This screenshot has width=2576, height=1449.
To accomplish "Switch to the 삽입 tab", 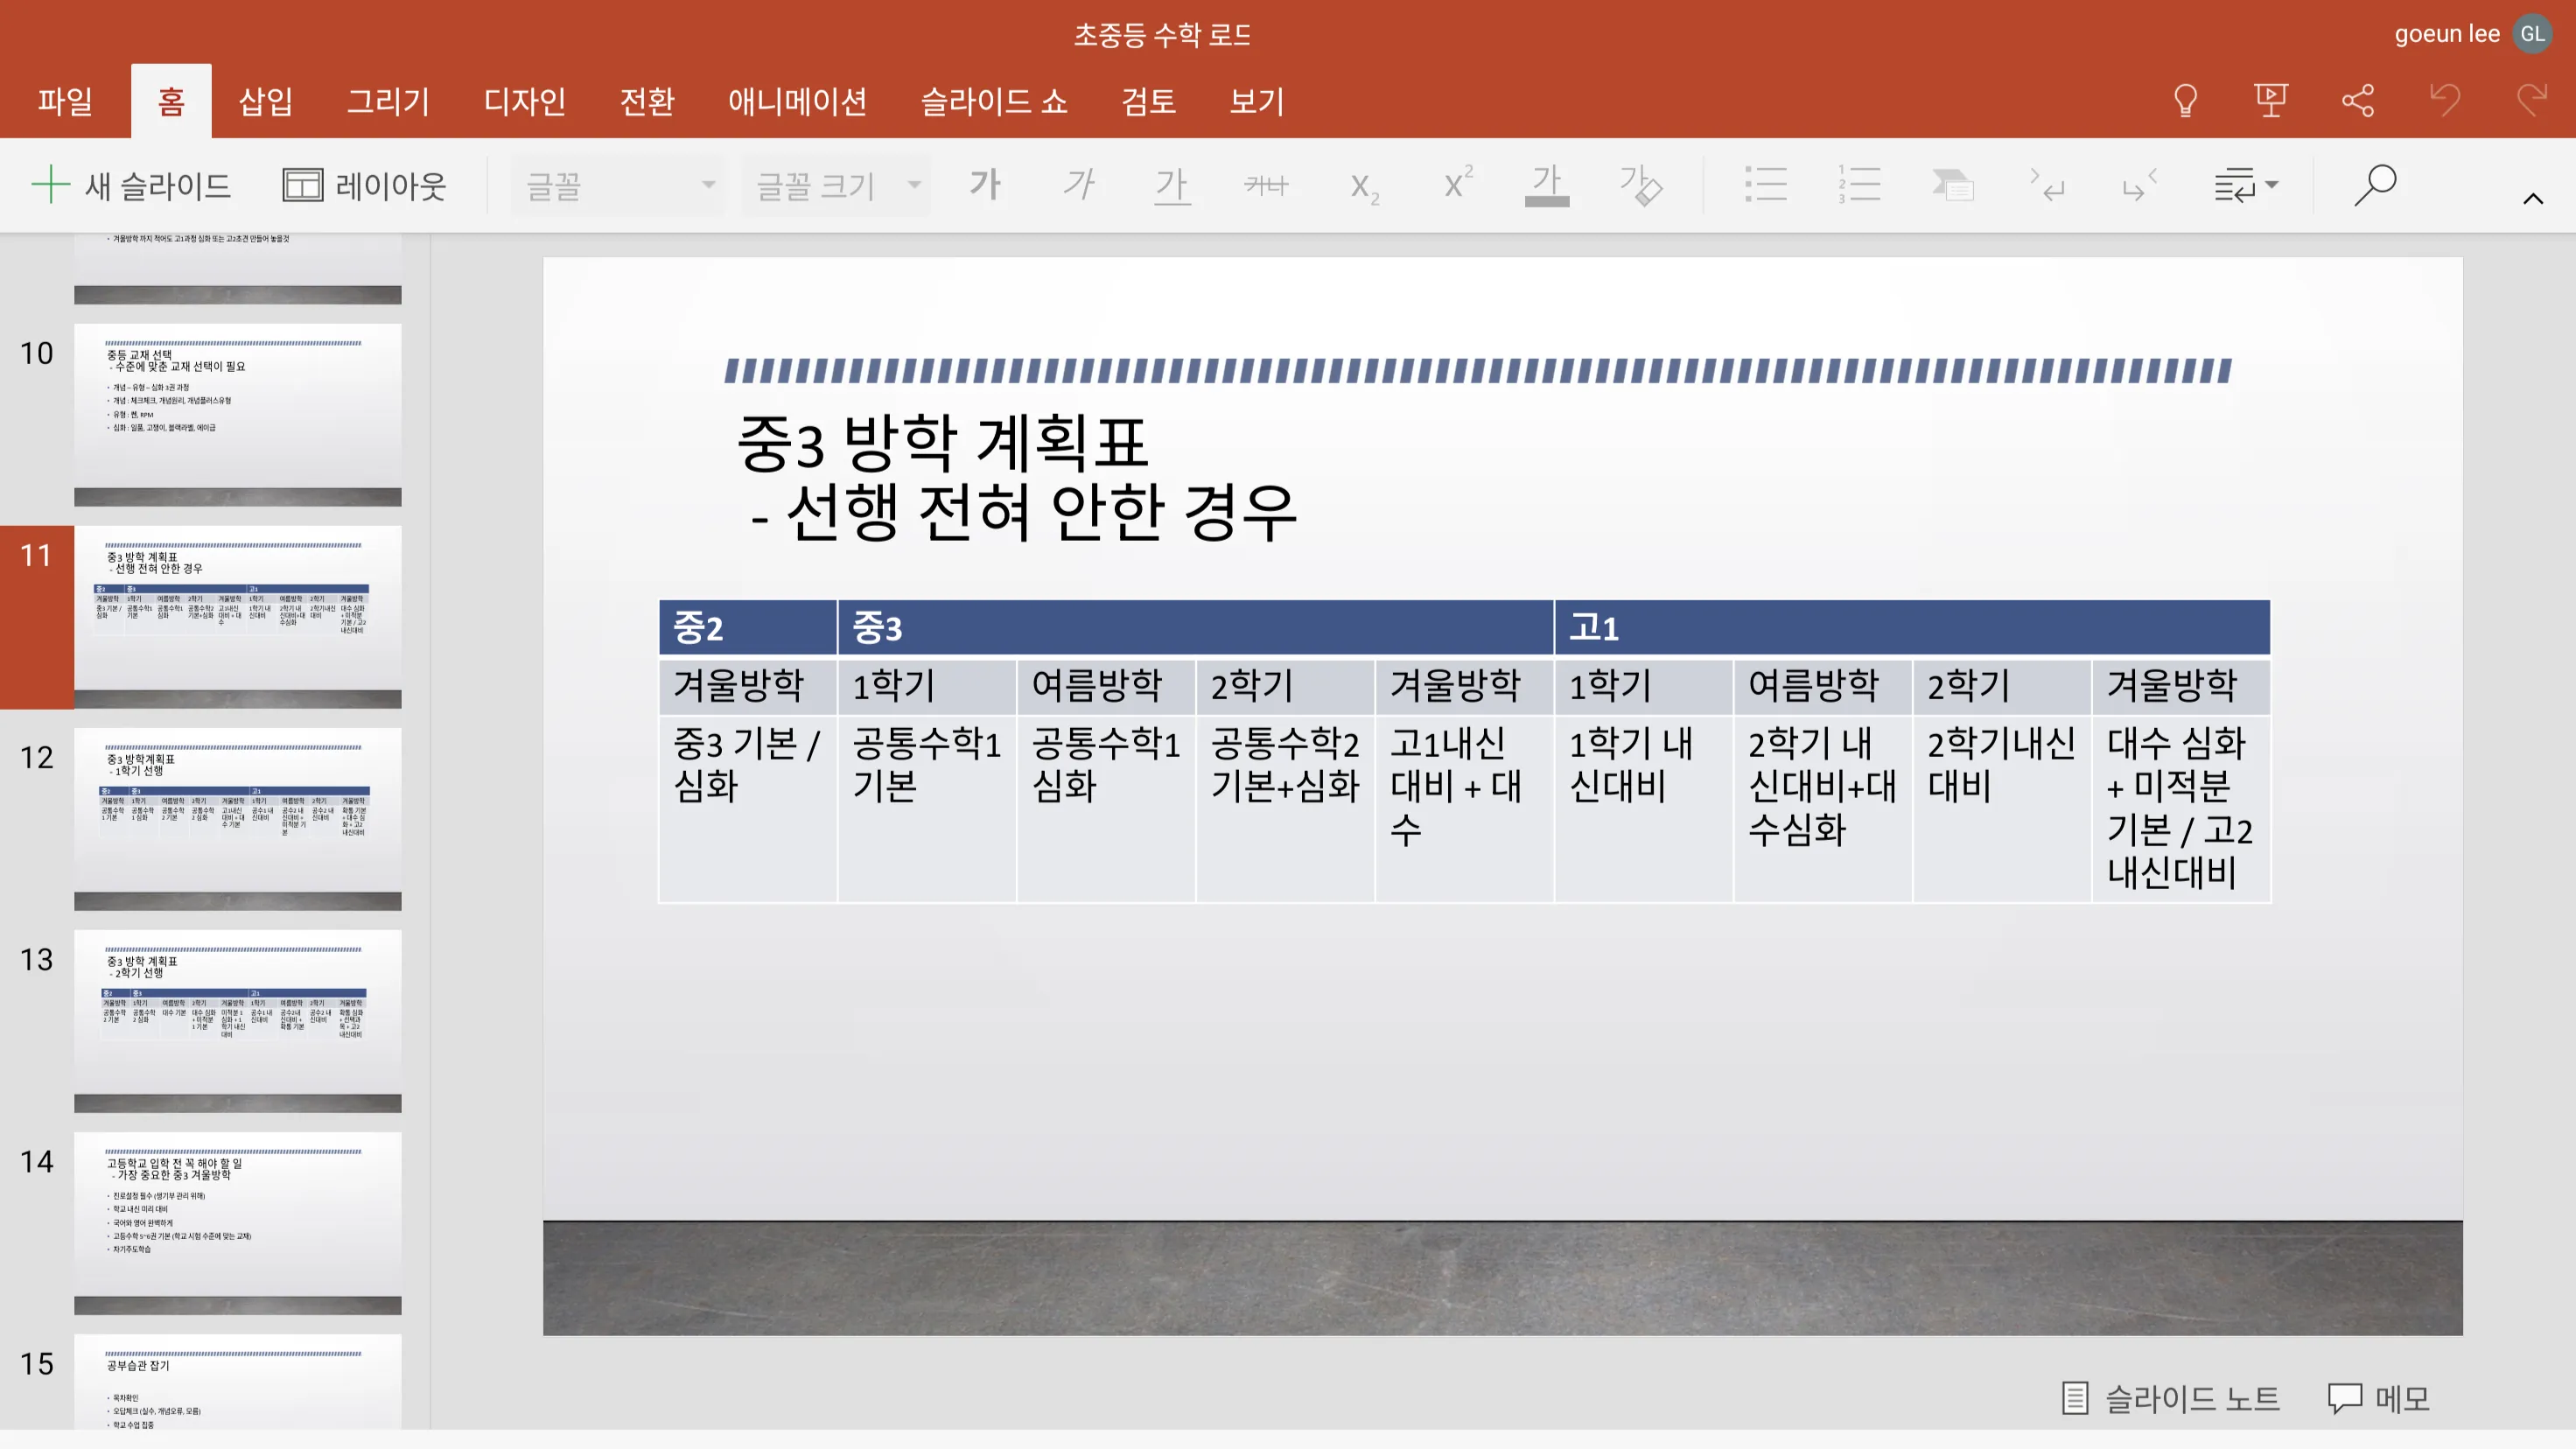I will click(x=265, y=101).
